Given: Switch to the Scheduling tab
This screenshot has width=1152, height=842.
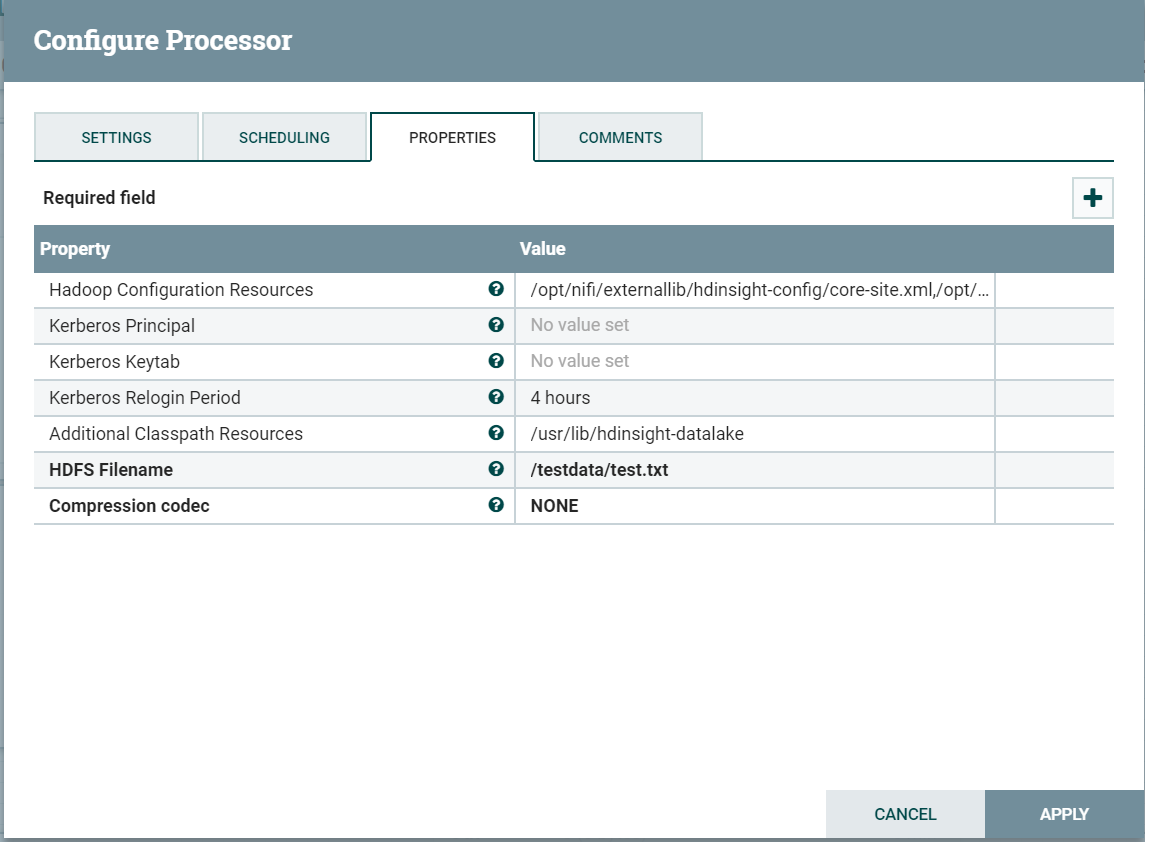Looking at the screenshot, I should click(x=285, y=137).
